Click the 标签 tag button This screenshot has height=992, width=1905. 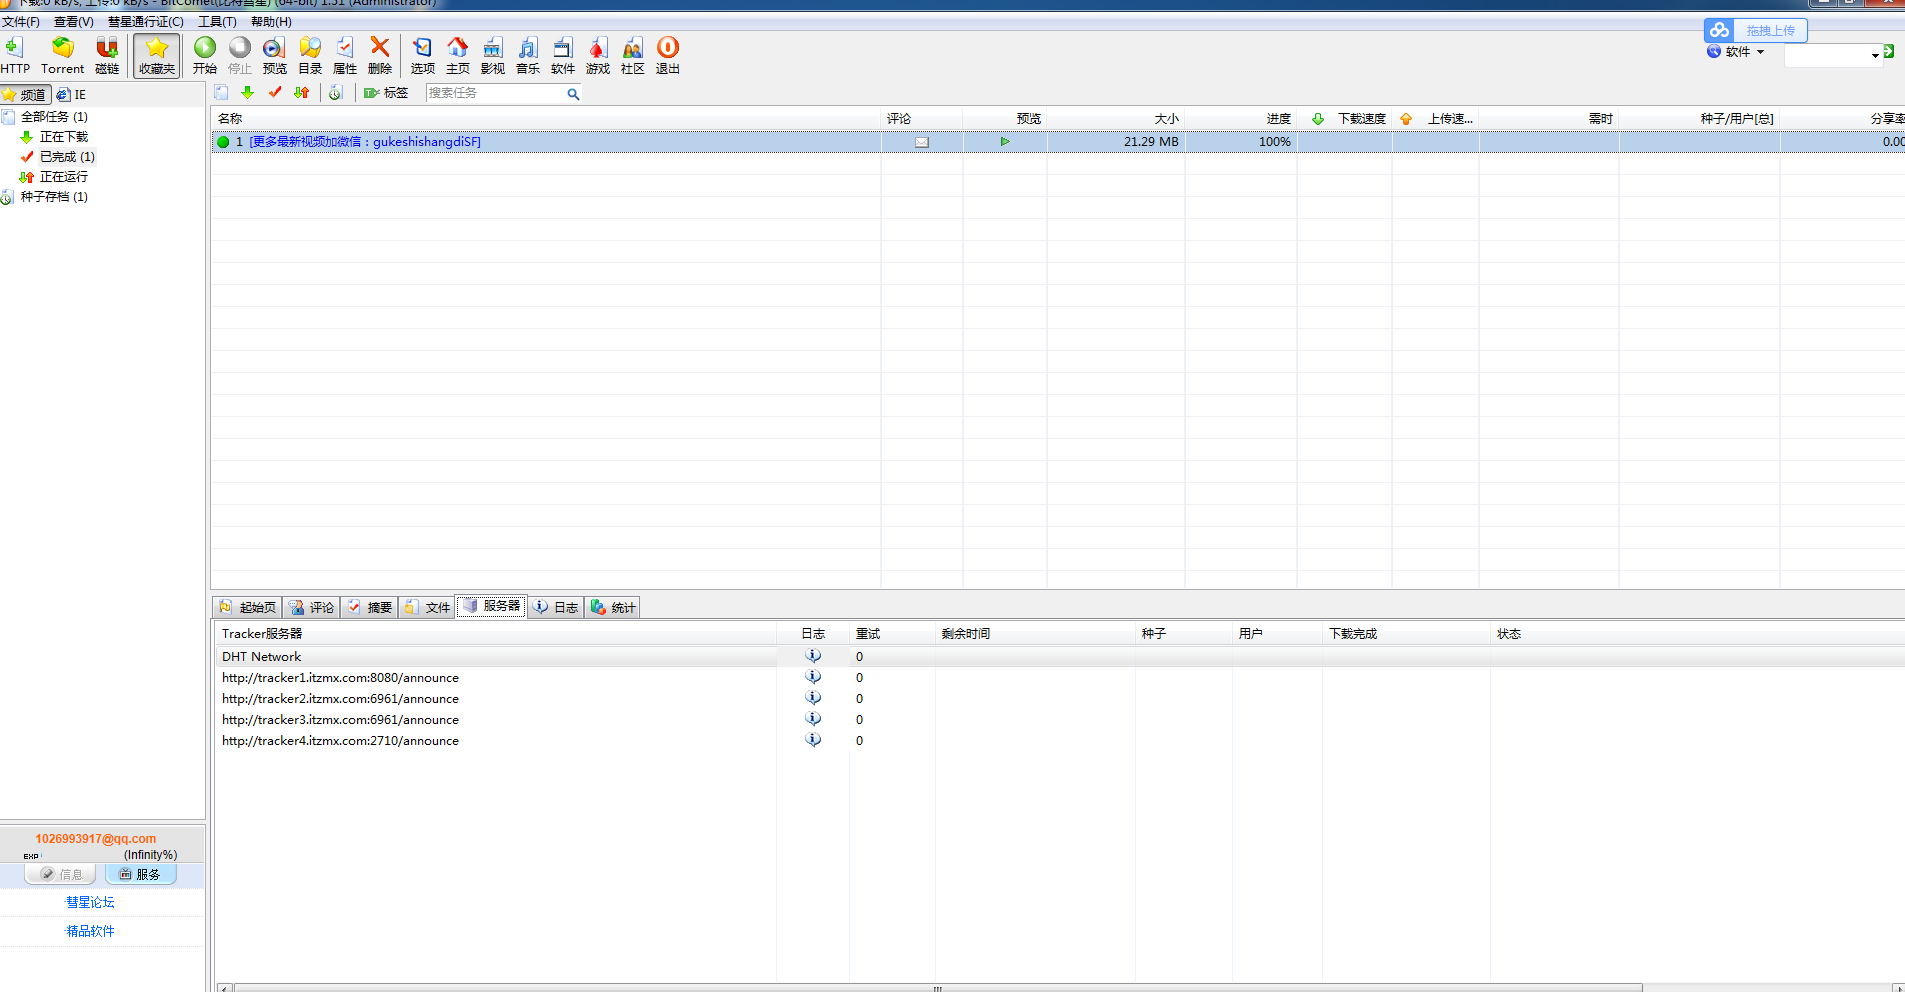tap(386, 93)
